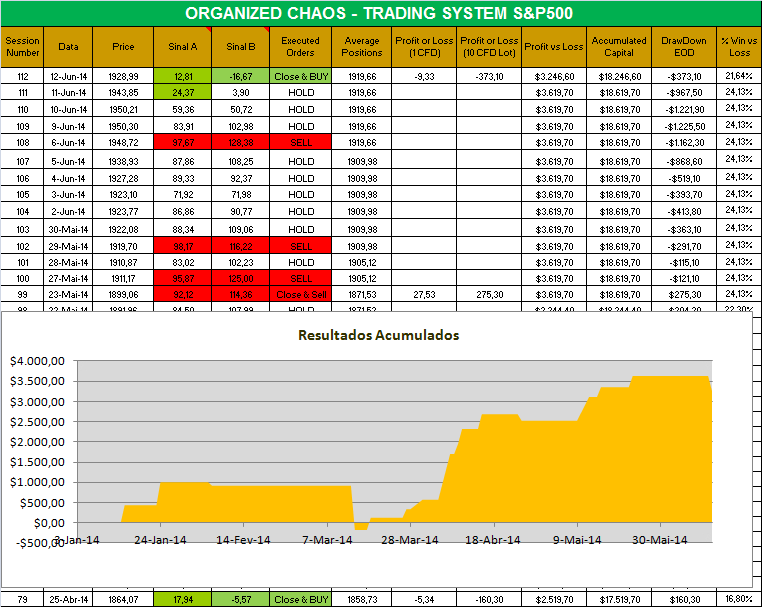This screenshot has width=762, height=607.
Task: Click the red Sinal A cell 97,67
Action: click(x=183, y=142)
